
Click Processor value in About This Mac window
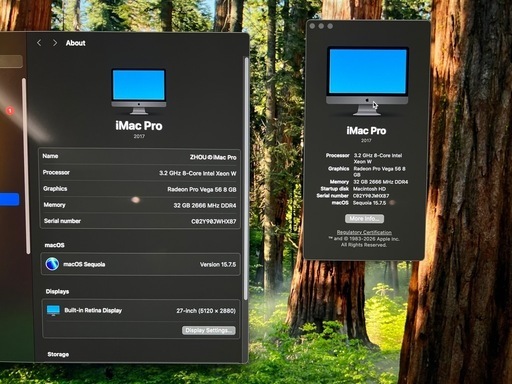378,158
